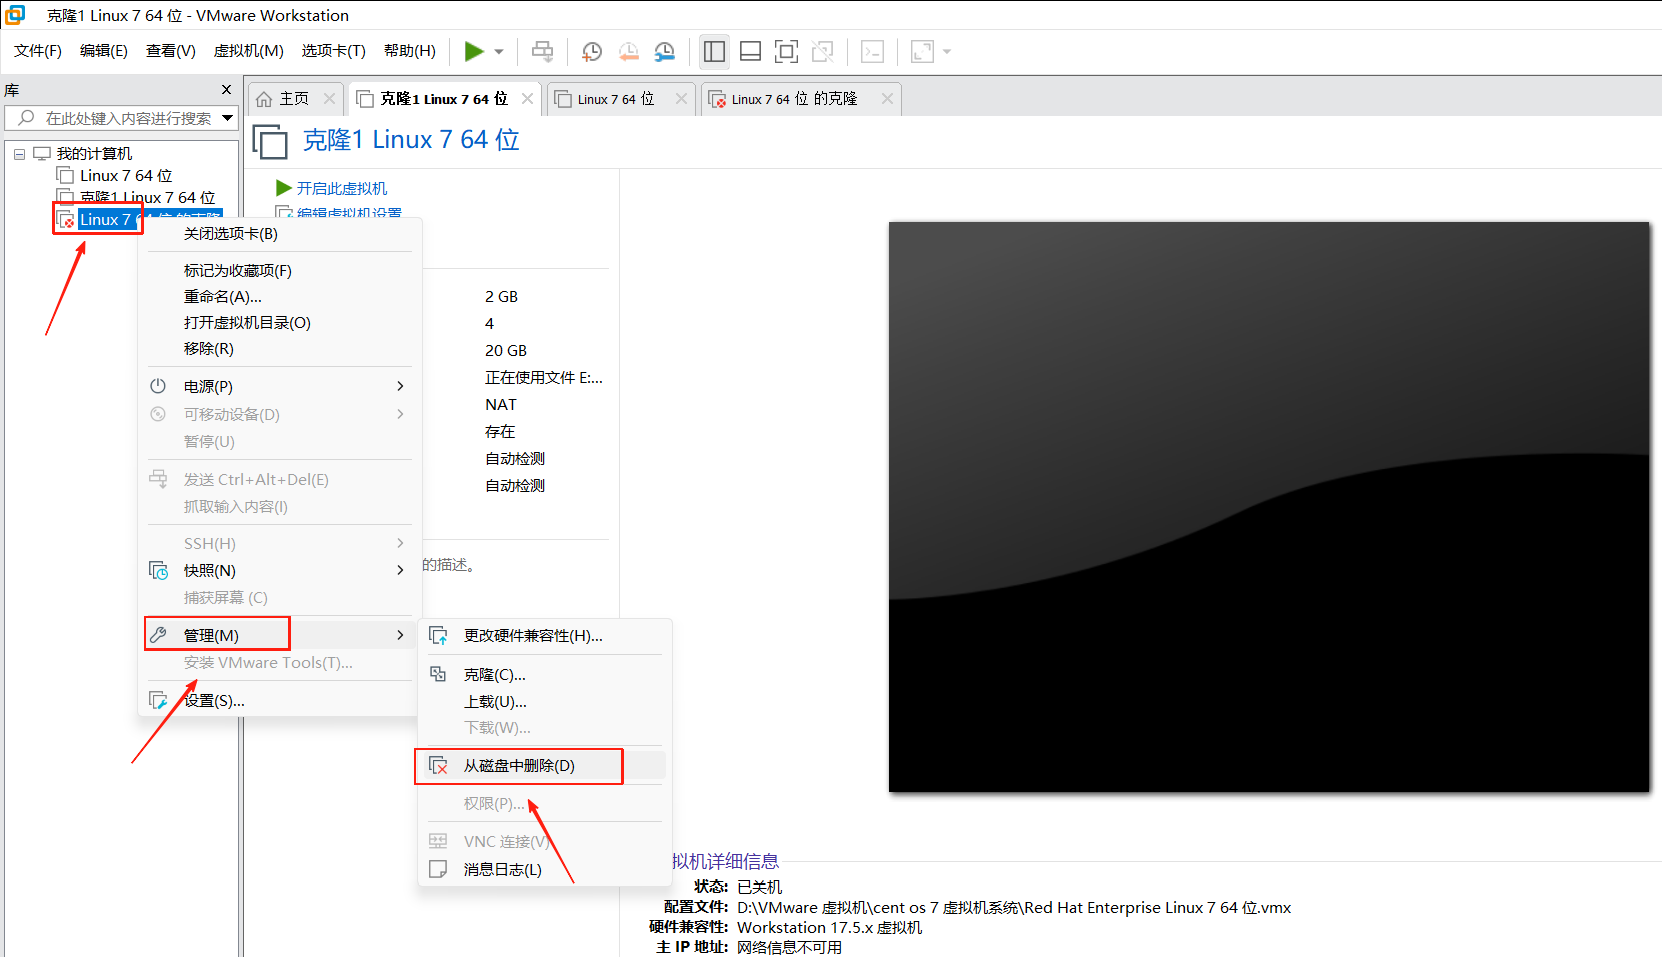
Task: Click the green power-on play button in toolbar
Action: (474, 51)
